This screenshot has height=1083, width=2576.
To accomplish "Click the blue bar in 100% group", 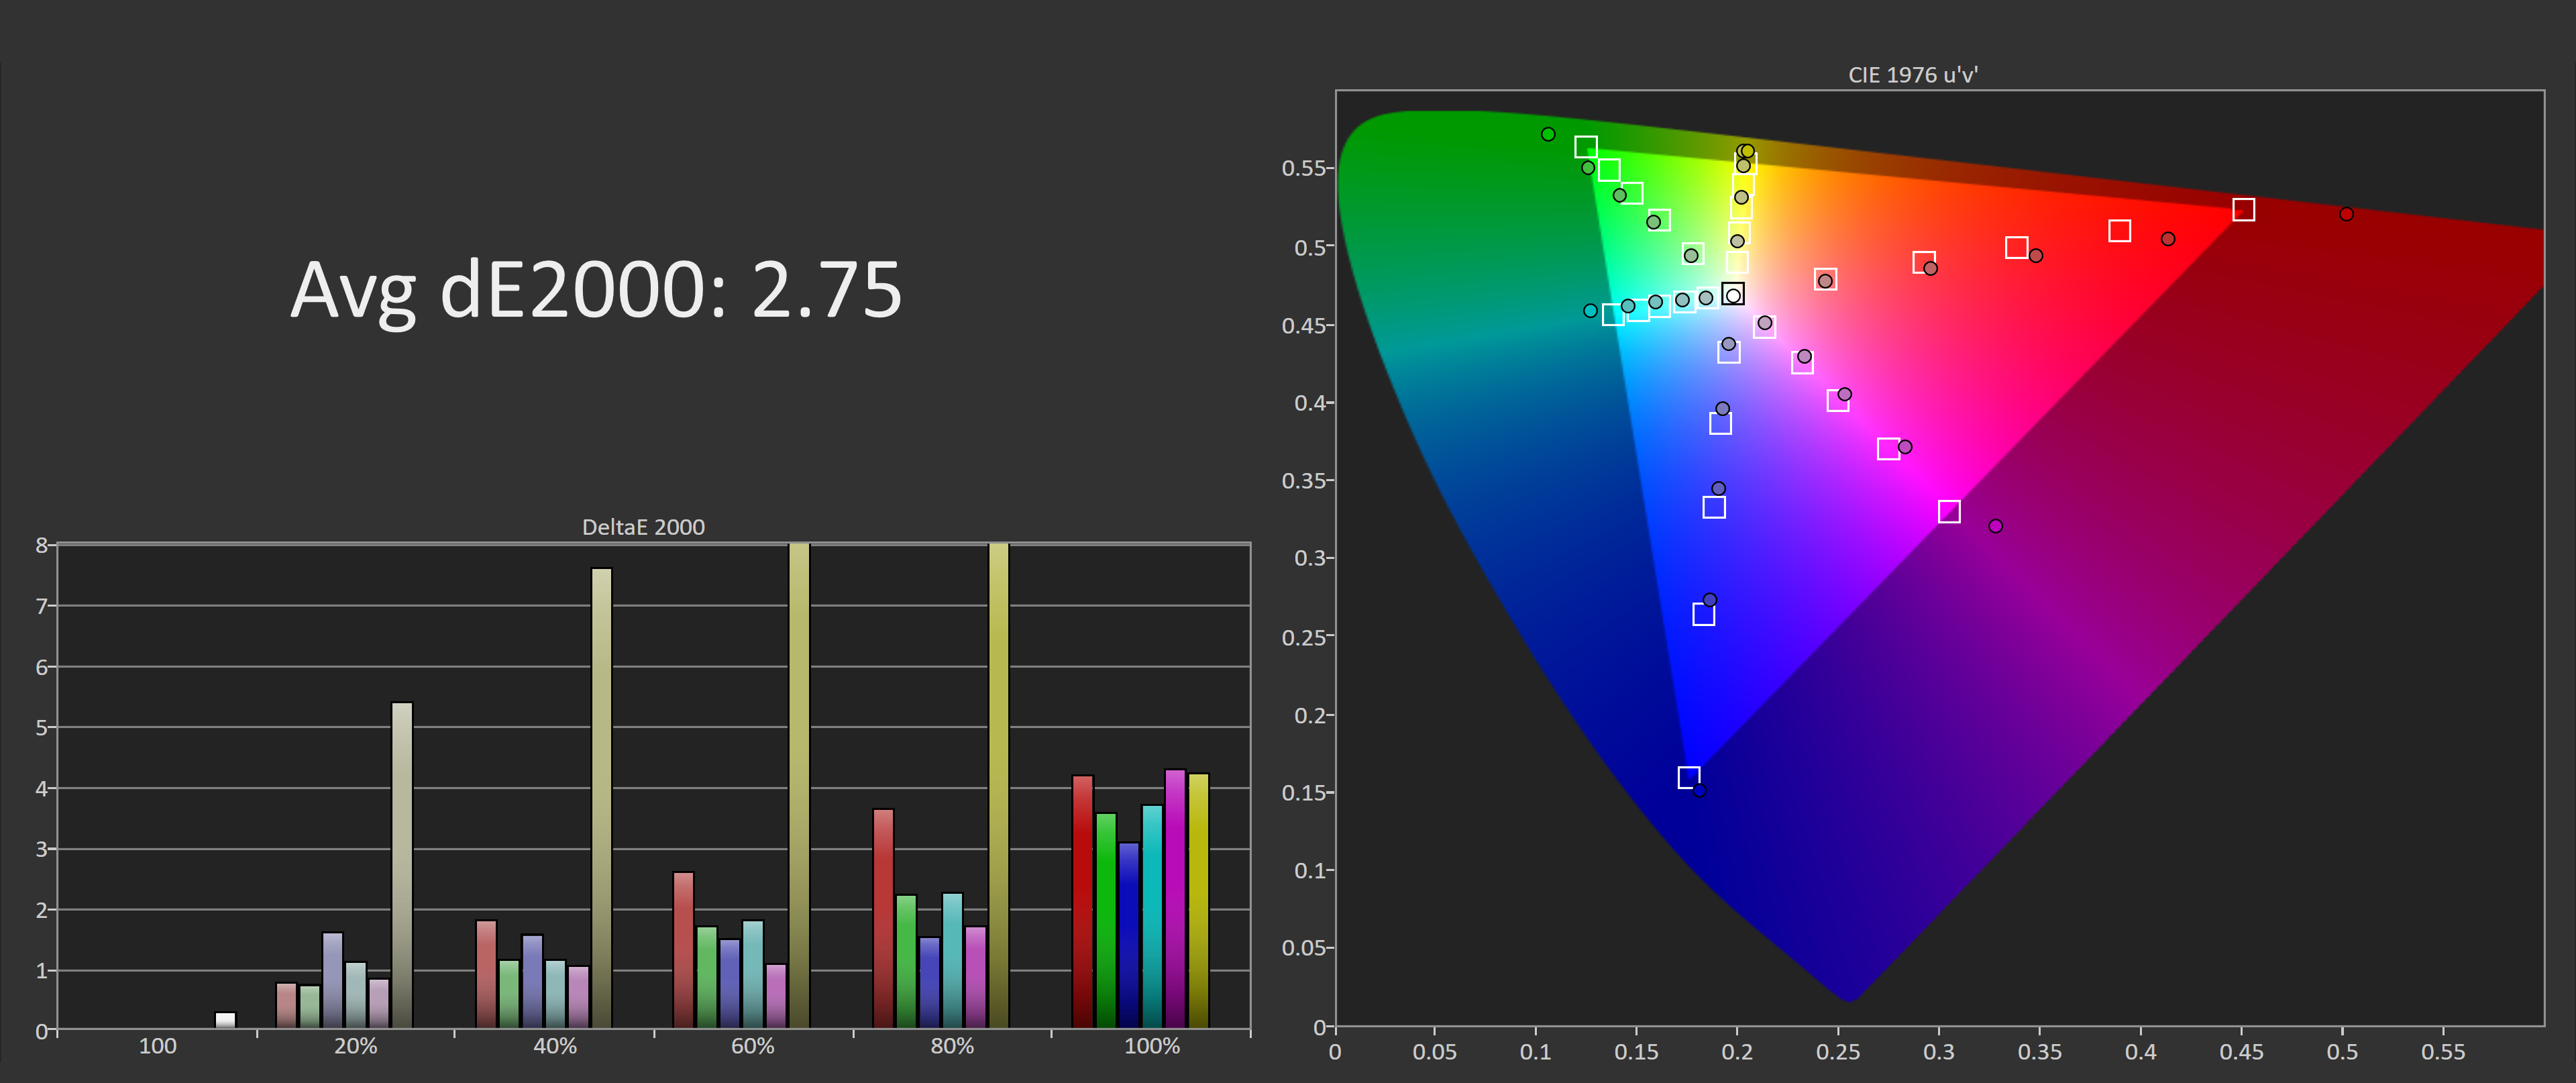I will coord(1128,934).
